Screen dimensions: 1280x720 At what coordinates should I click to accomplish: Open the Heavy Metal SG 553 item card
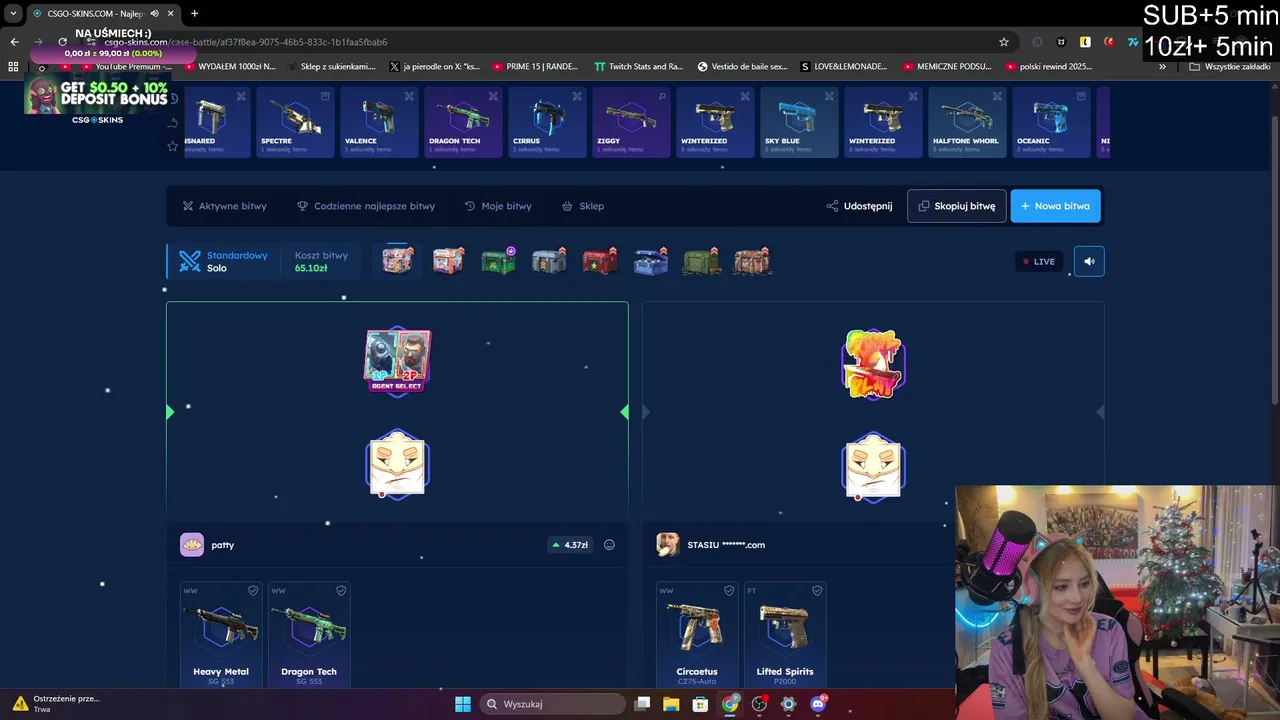(x=221, y=634)
